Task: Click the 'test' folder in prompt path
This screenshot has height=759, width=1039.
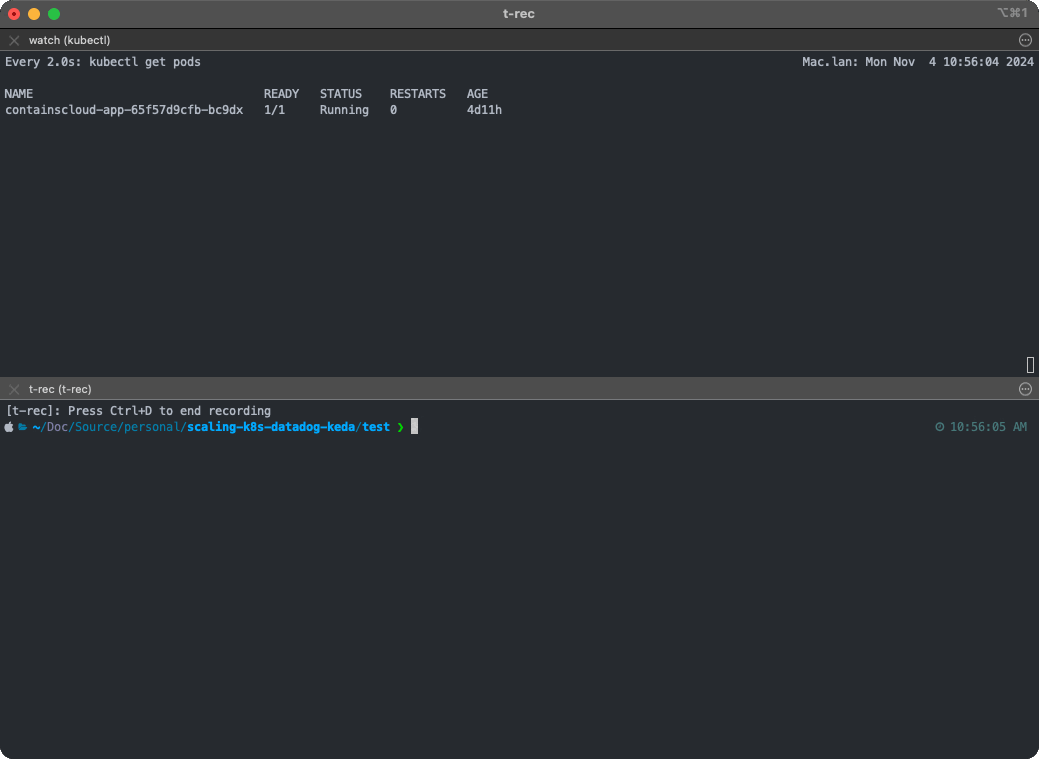Action: click(x=376, y=427)
